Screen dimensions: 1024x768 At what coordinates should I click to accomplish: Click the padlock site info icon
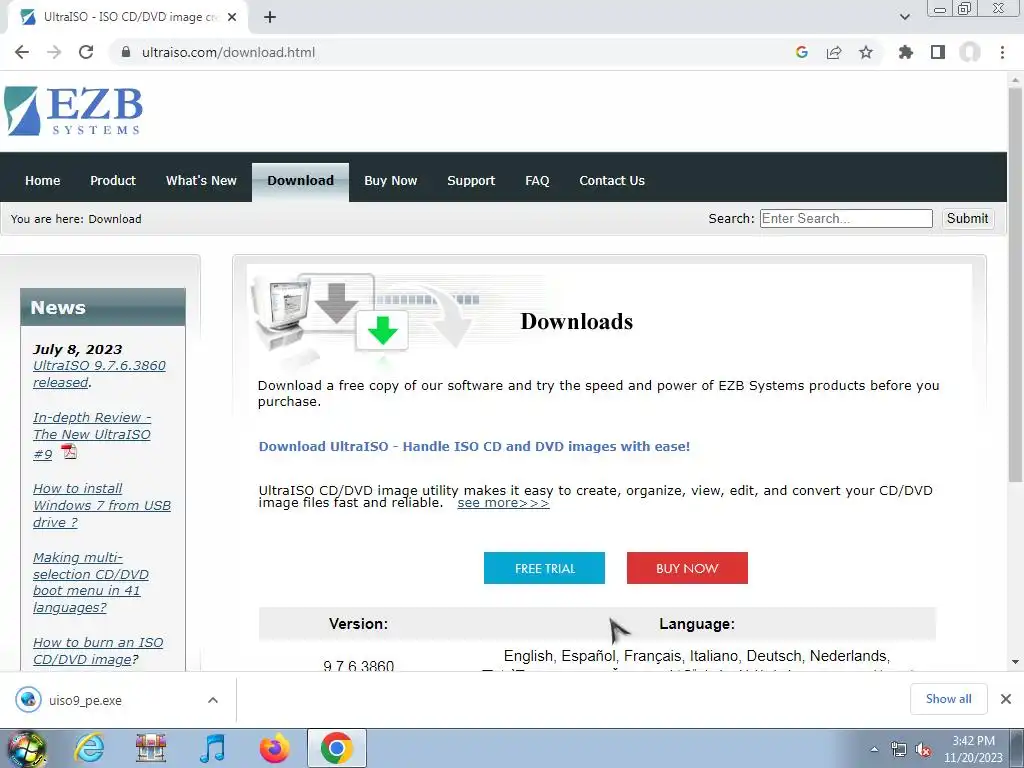coord(126,52)
